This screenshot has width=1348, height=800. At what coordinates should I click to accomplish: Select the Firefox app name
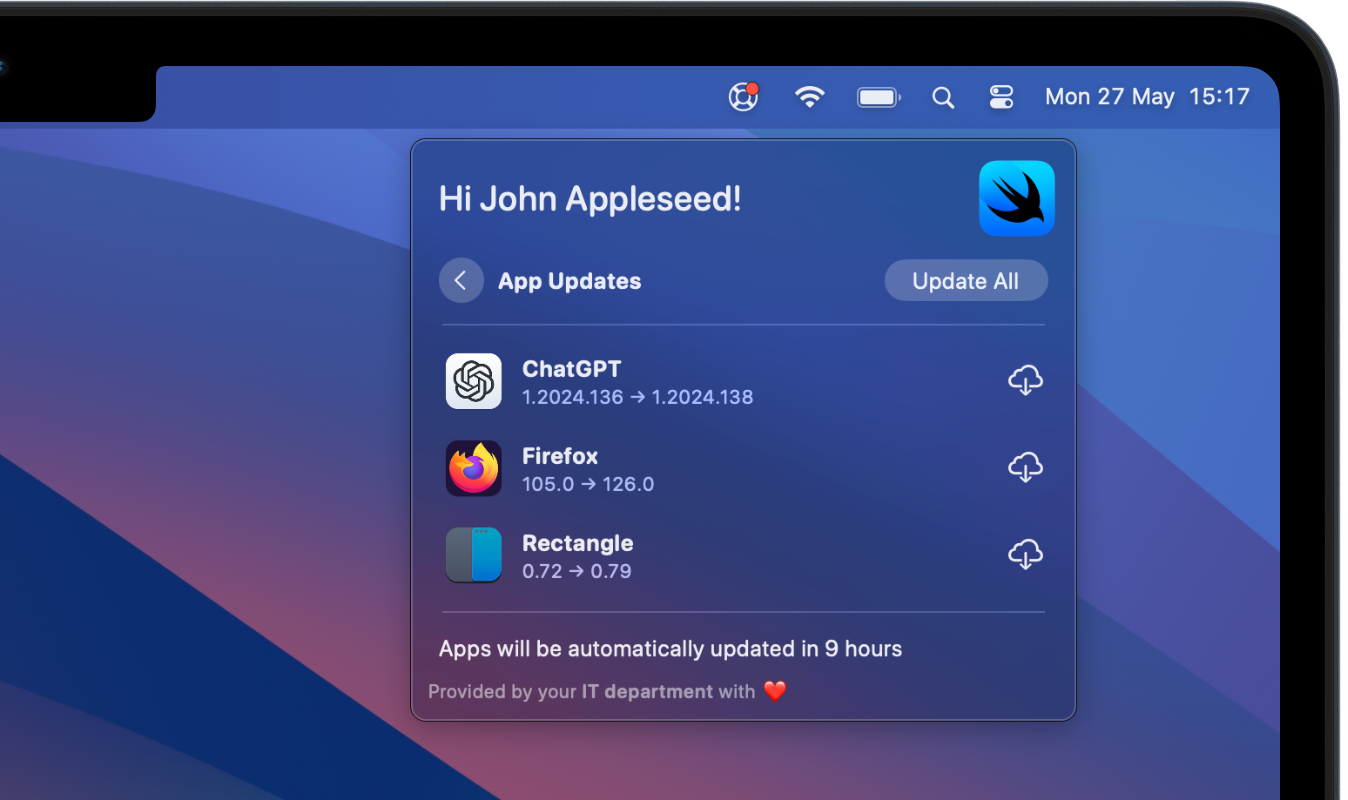point(560,456)
